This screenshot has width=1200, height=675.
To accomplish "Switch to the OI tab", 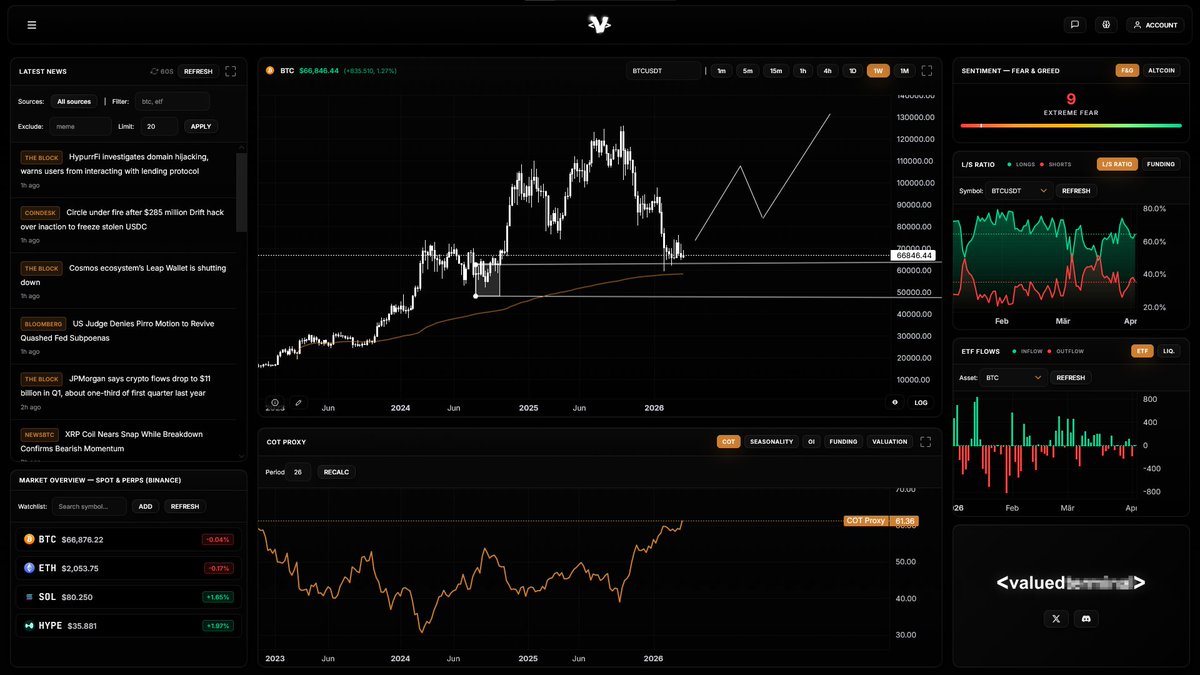I will click(811, 441).
